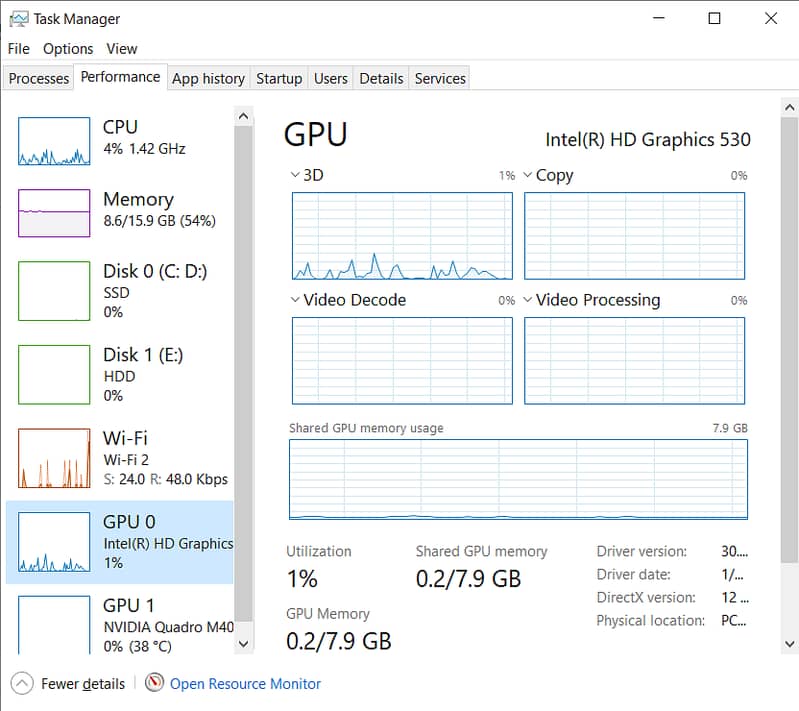Click the Resource Monitor icon

(x=154, y=684)
